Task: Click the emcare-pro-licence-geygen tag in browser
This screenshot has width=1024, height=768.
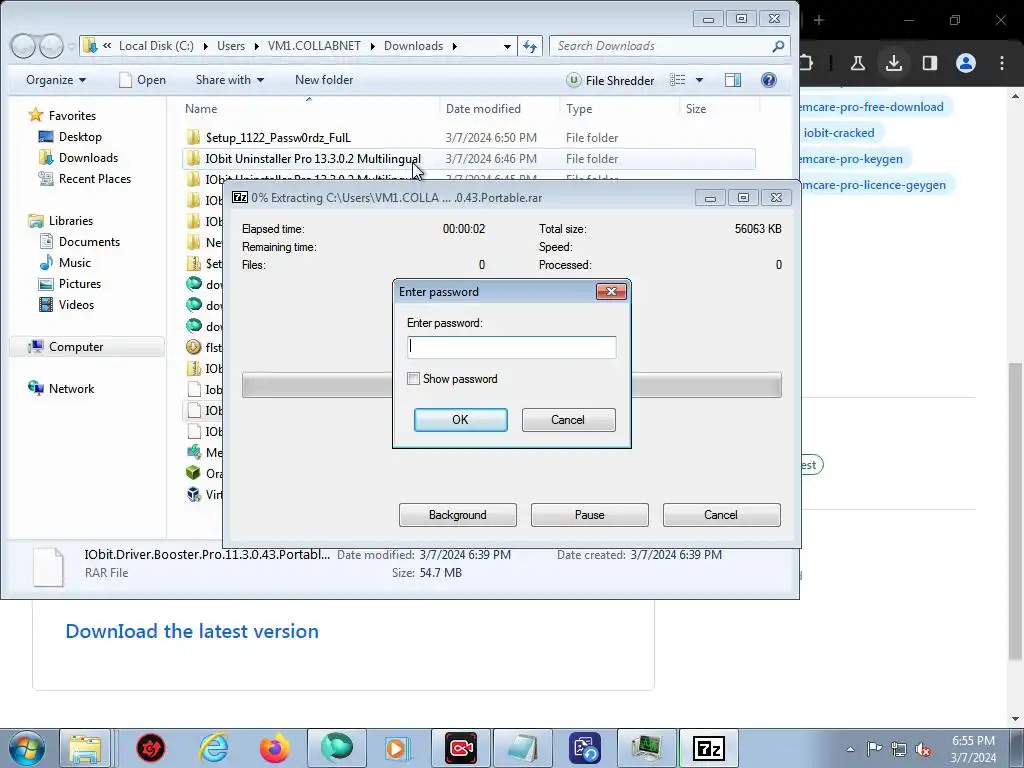Action: click(x=874, y=185)
